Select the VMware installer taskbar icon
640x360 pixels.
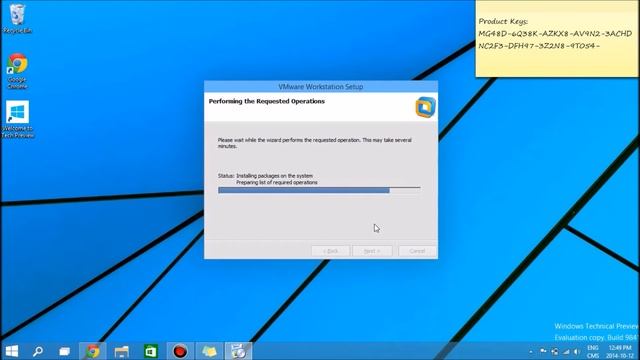pyautogui.click(x=238, y=351)
